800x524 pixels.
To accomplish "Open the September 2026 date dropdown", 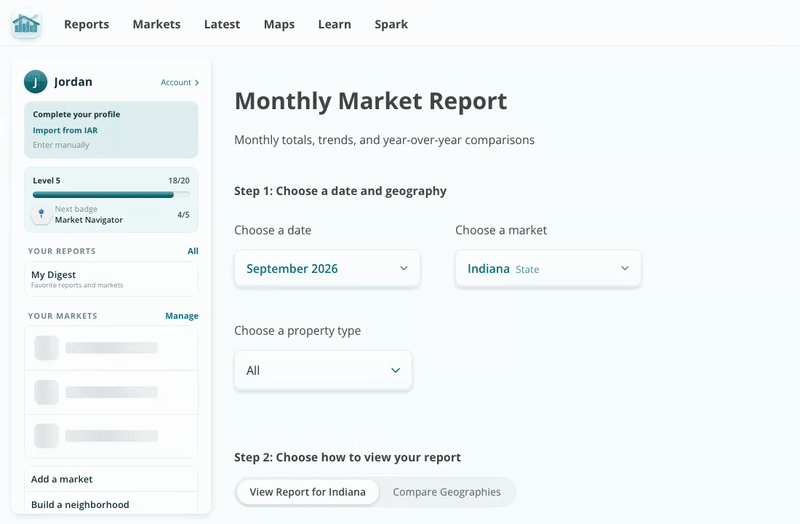I will tap(327, 268).
